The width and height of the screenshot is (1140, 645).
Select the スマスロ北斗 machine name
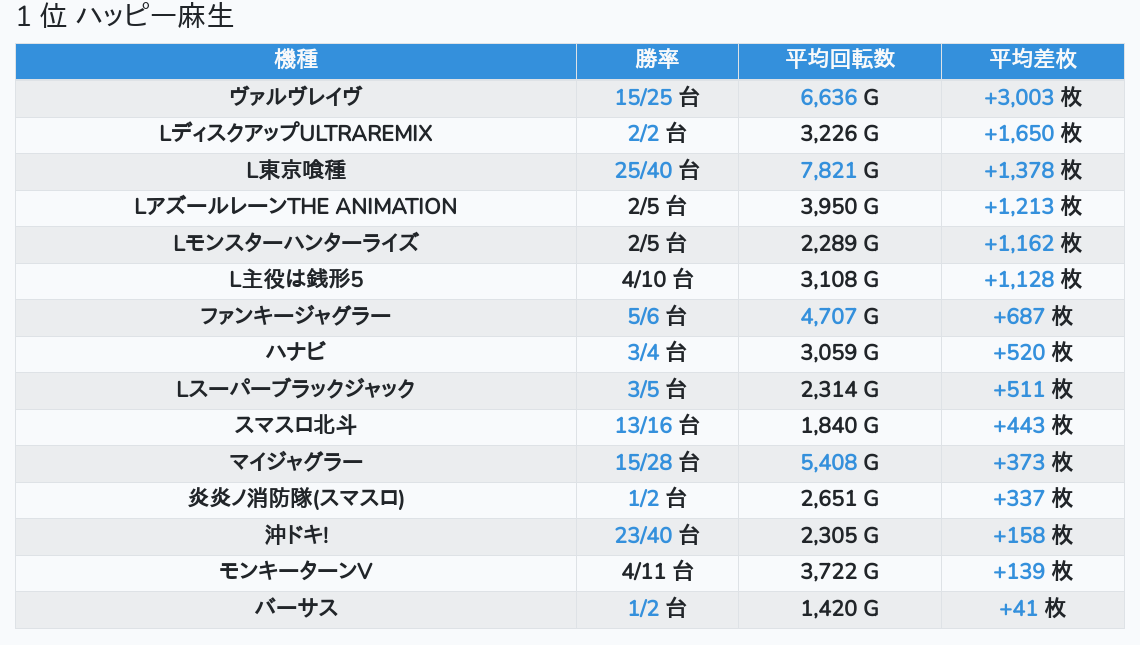point(295,425)
